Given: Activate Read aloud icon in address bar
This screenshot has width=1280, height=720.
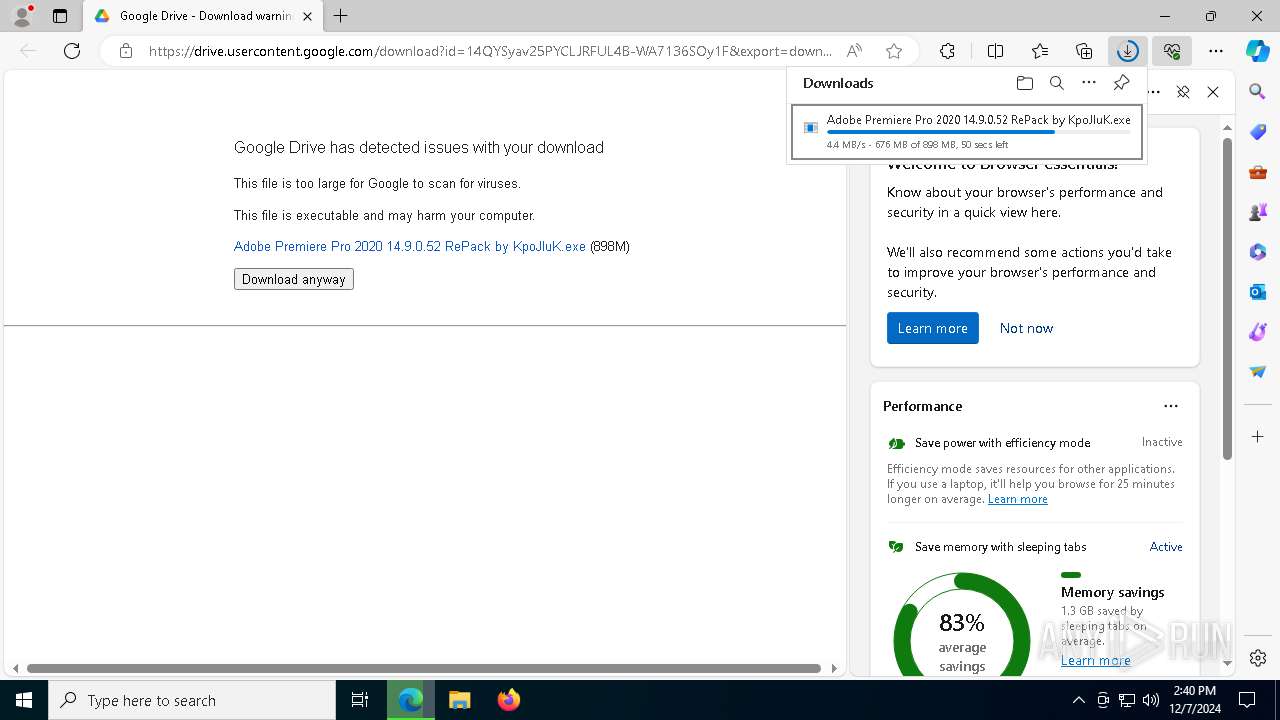Looking at the screenshot, I should pos(854,51).
